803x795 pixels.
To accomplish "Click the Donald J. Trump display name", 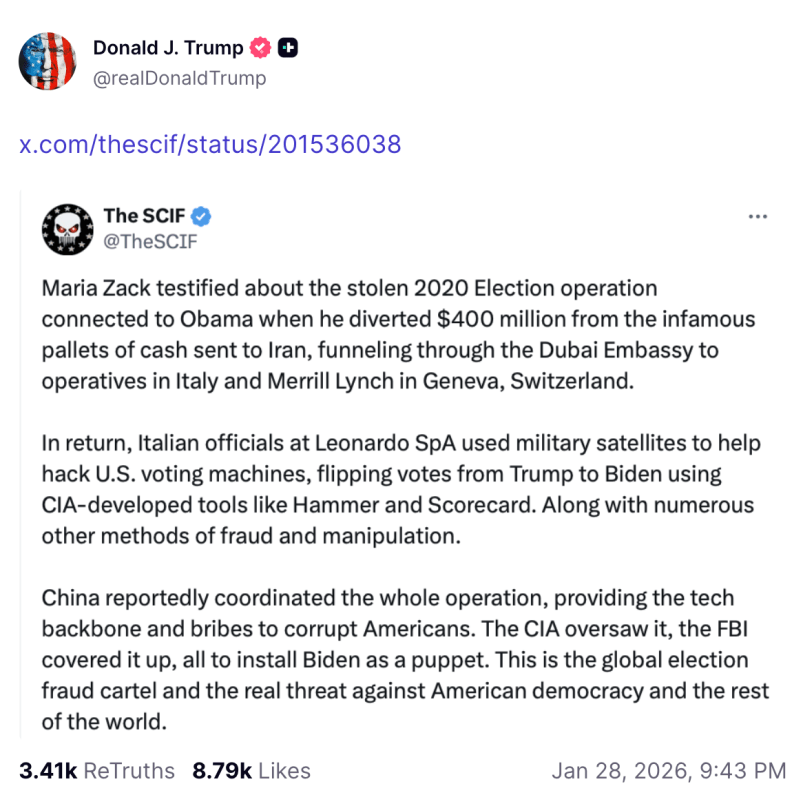I will 168,48.
